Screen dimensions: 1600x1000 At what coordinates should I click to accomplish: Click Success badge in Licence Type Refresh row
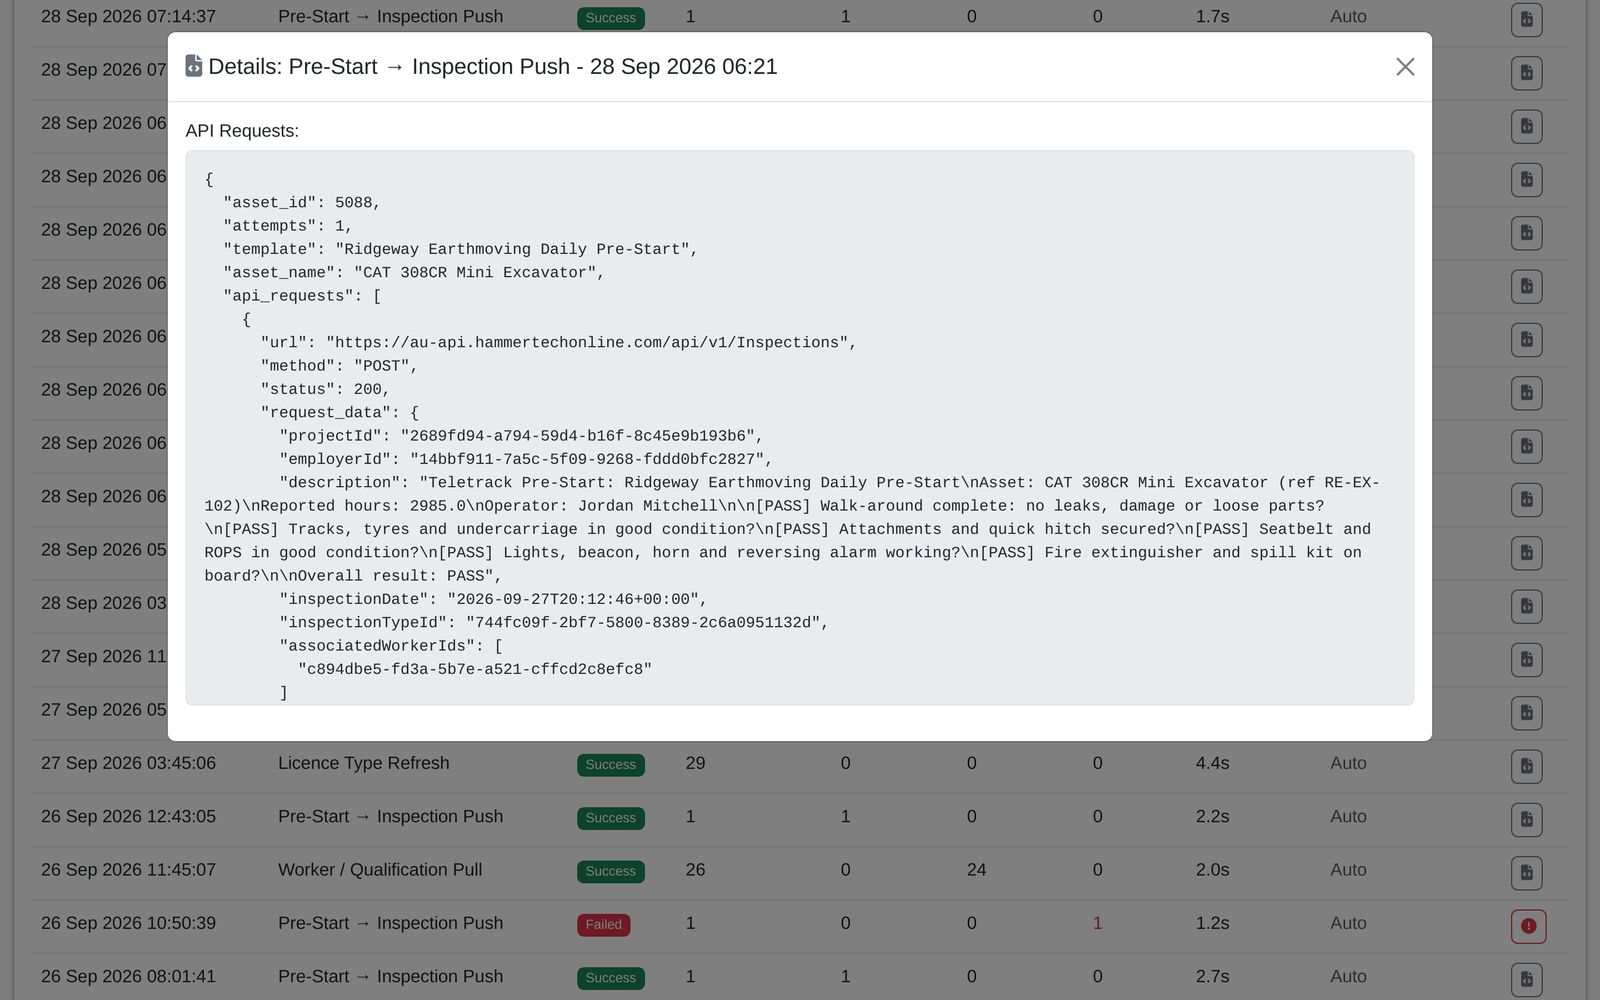610,764
